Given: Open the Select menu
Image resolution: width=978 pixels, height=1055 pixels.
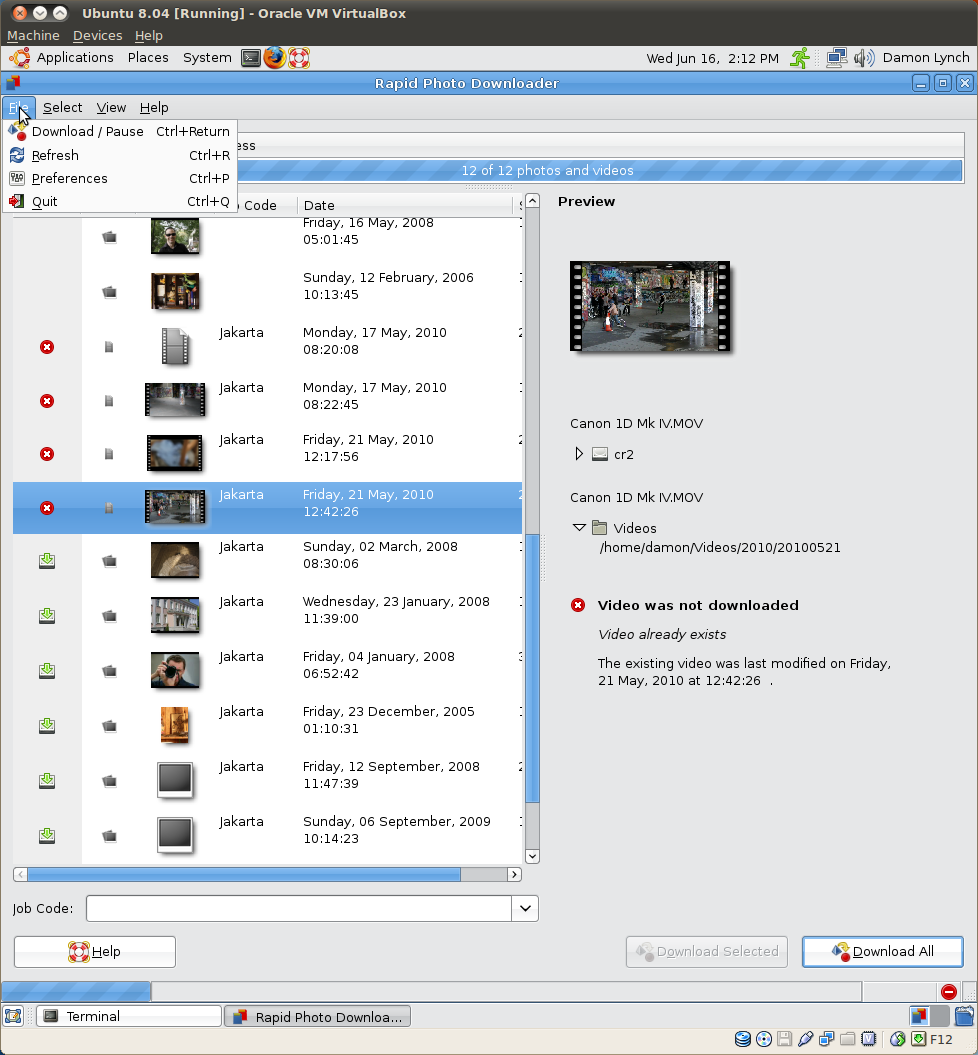Looking at the screenshot, I should (x=62, y=107).
